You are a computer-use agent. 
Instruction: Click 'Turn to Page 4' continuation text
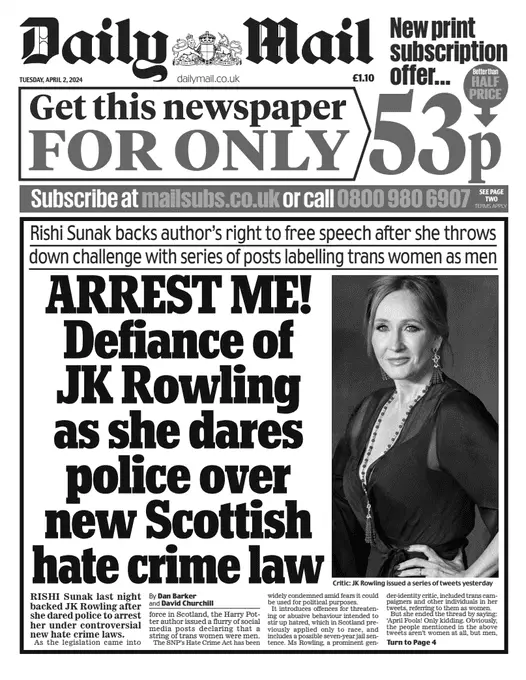(411, 642)
